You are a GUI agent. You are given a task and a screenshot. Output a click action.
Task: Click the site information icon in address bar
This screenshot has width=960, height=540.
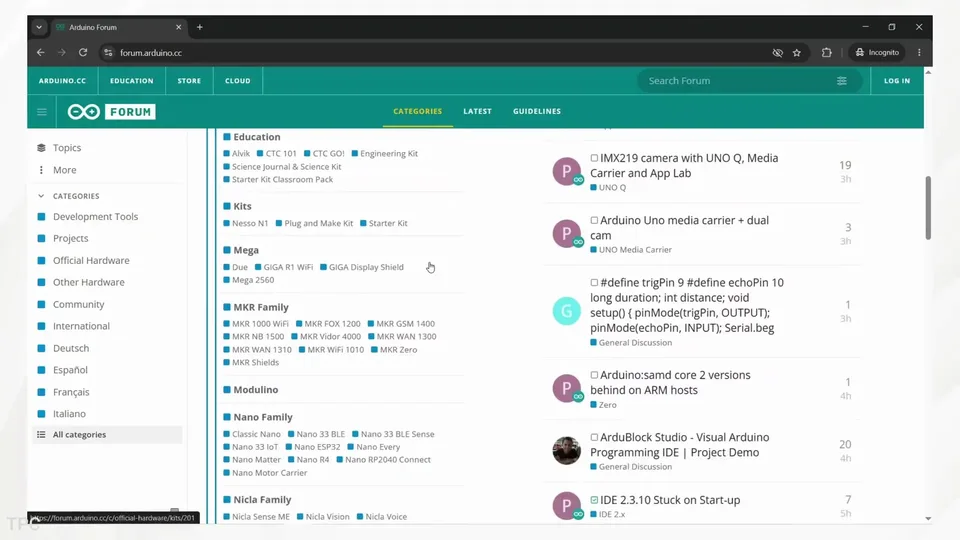tap(108, 53)
